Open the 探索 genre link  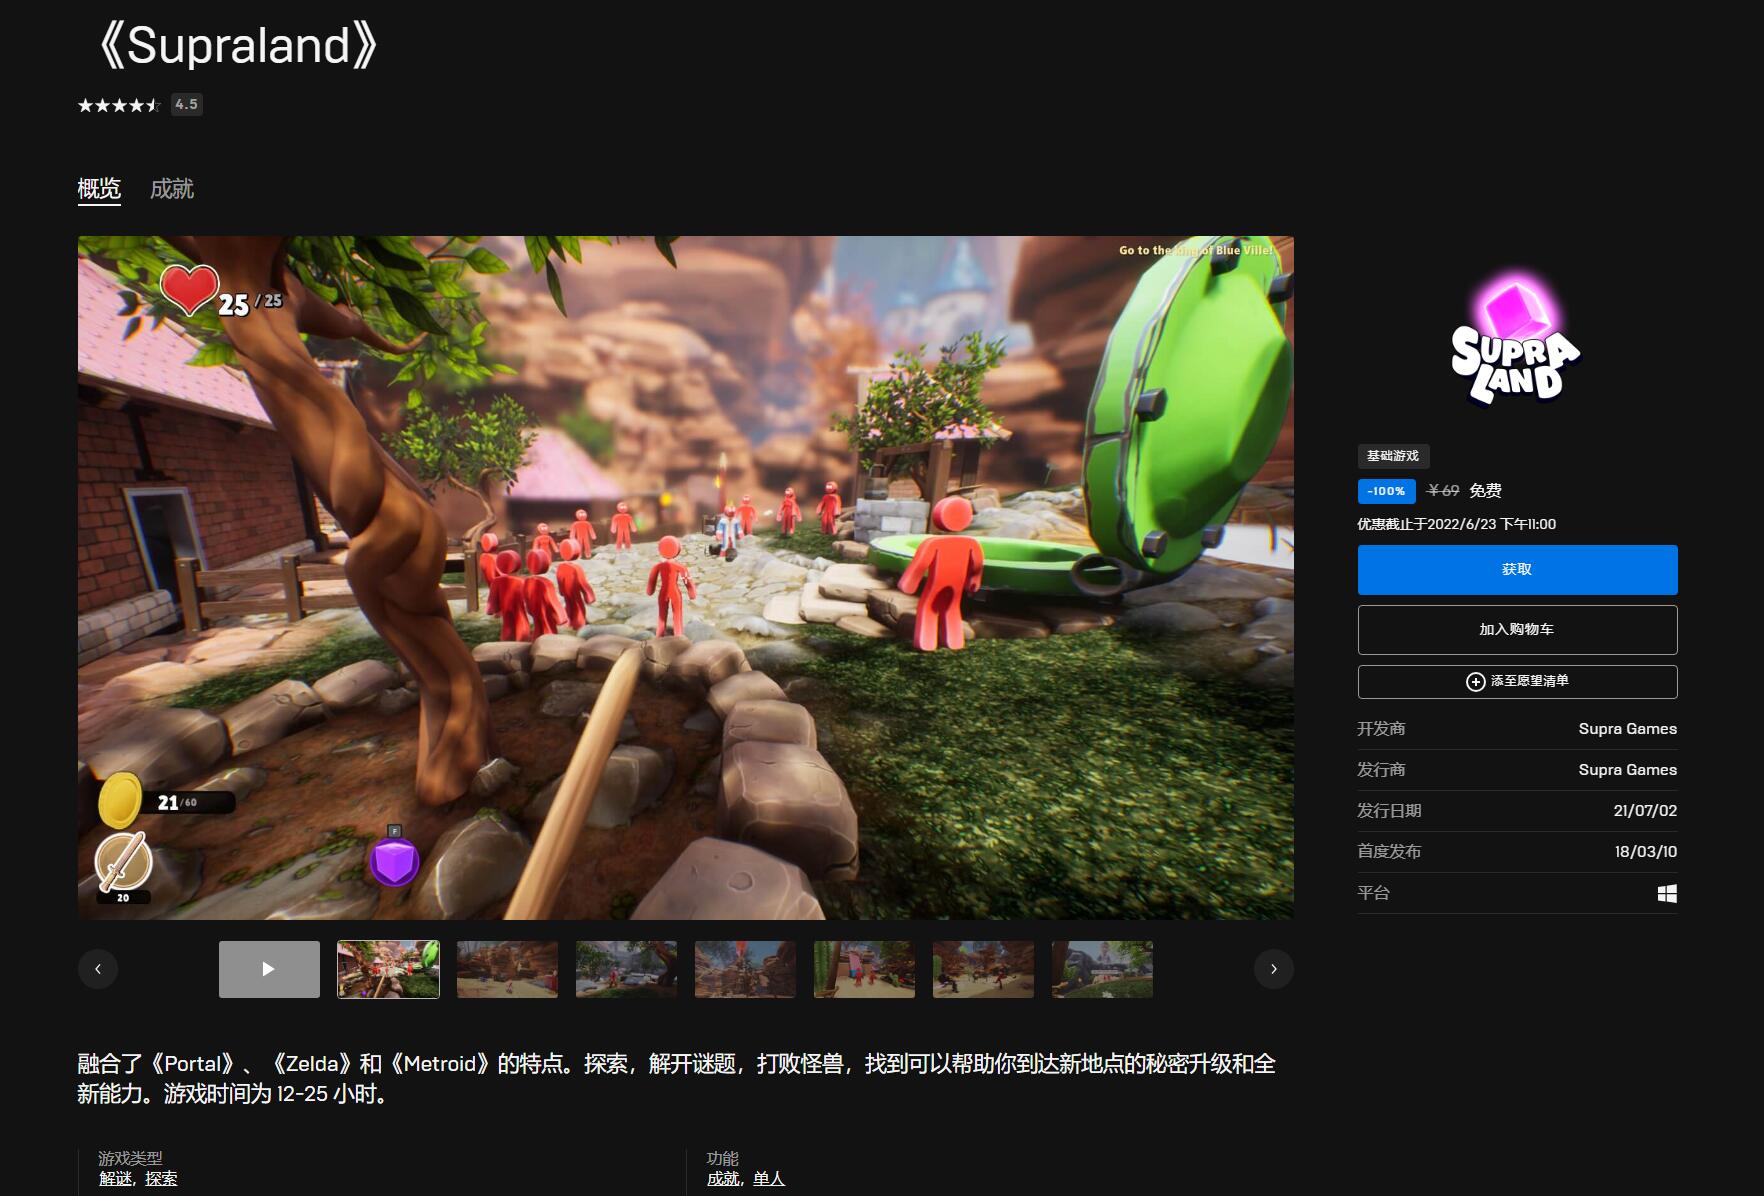click(x=161, y=1179)
